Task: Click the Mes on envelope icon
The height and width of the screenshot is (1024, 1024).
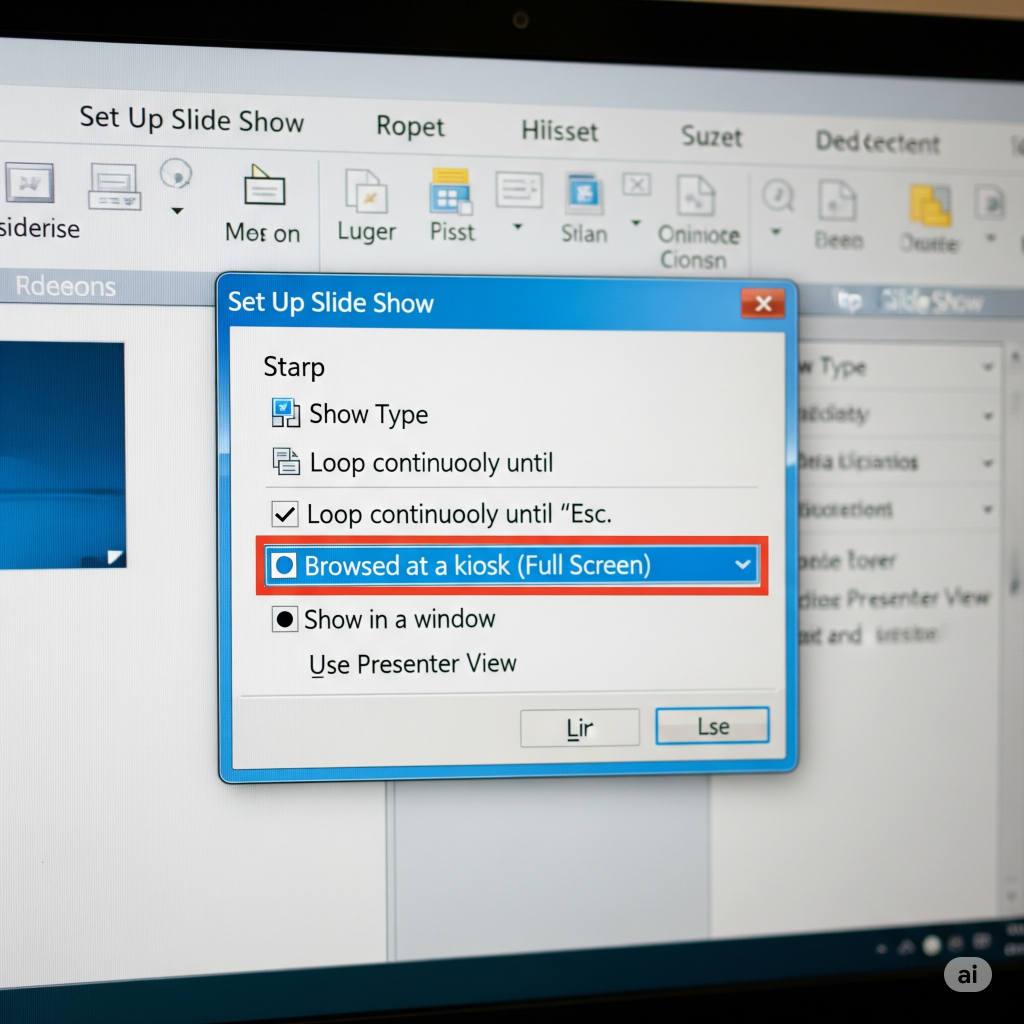Action: (264, 186)
